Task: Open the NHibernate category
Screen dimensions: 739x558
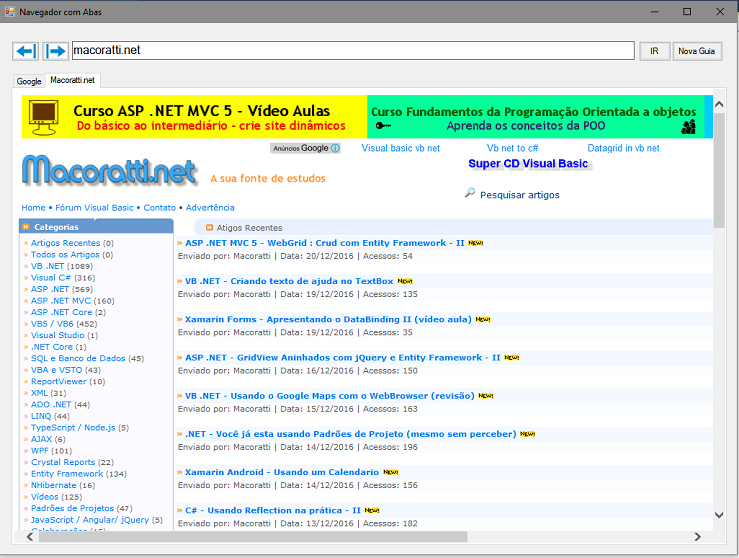Action: click(x=53, y=485)
